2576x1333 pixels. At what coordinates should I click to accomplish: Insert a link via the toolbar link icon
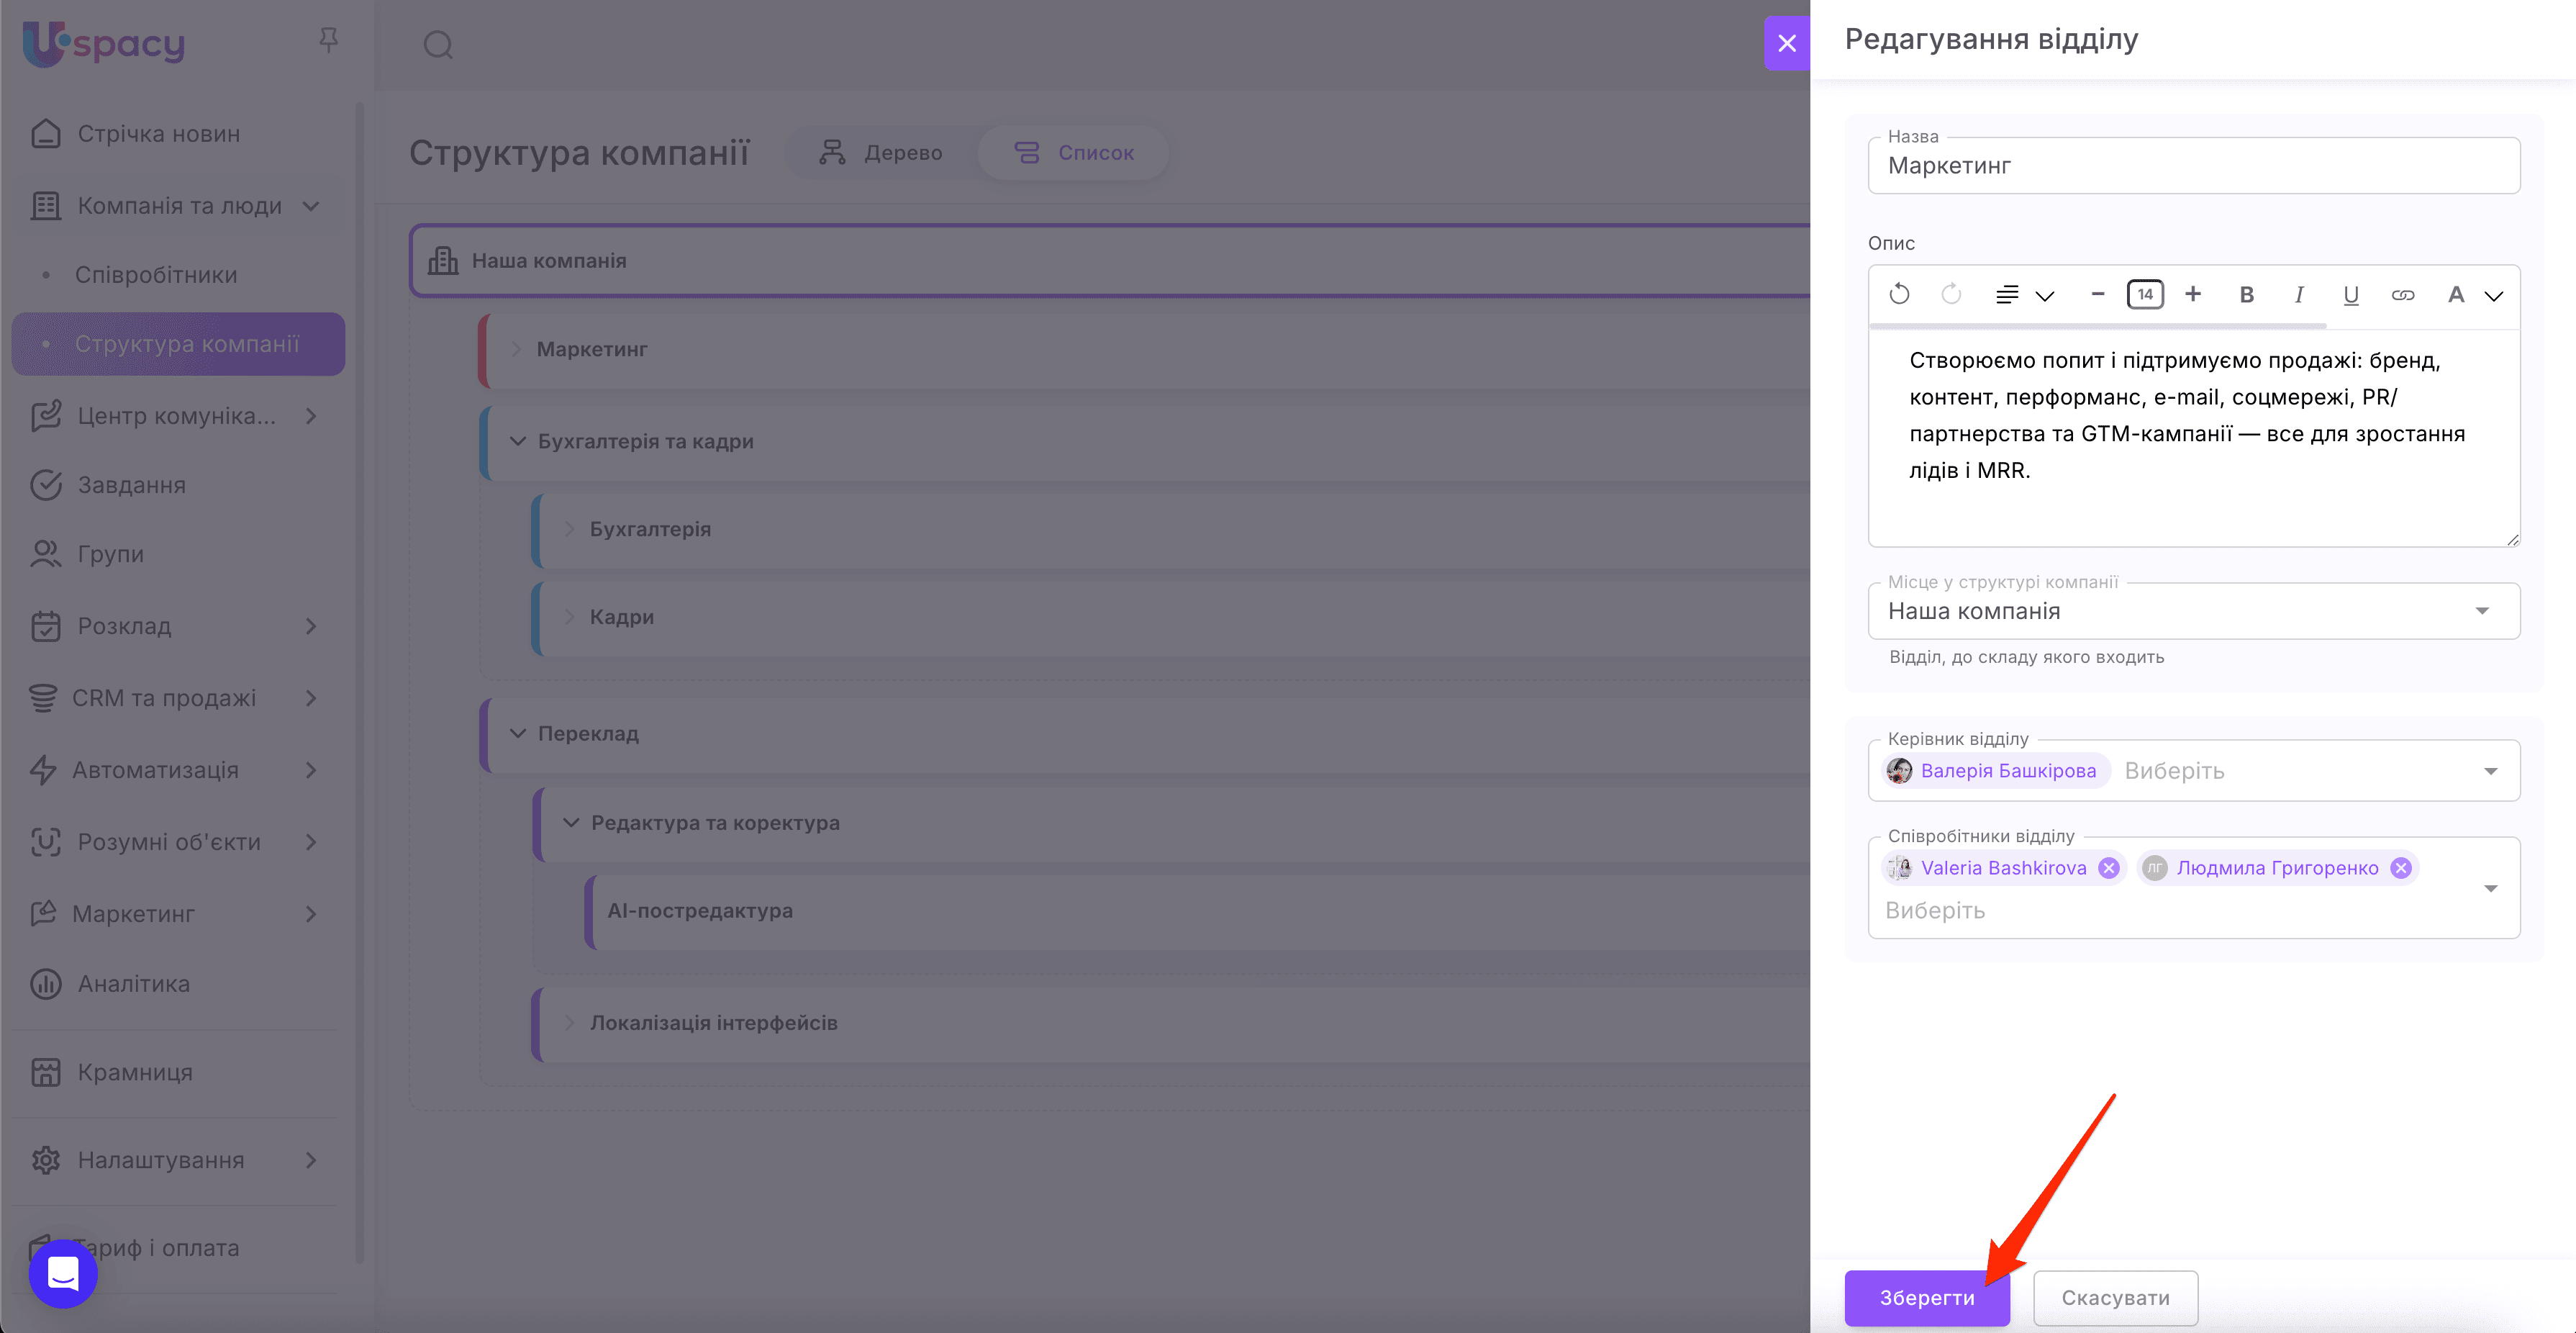[x=2402, y=294]
